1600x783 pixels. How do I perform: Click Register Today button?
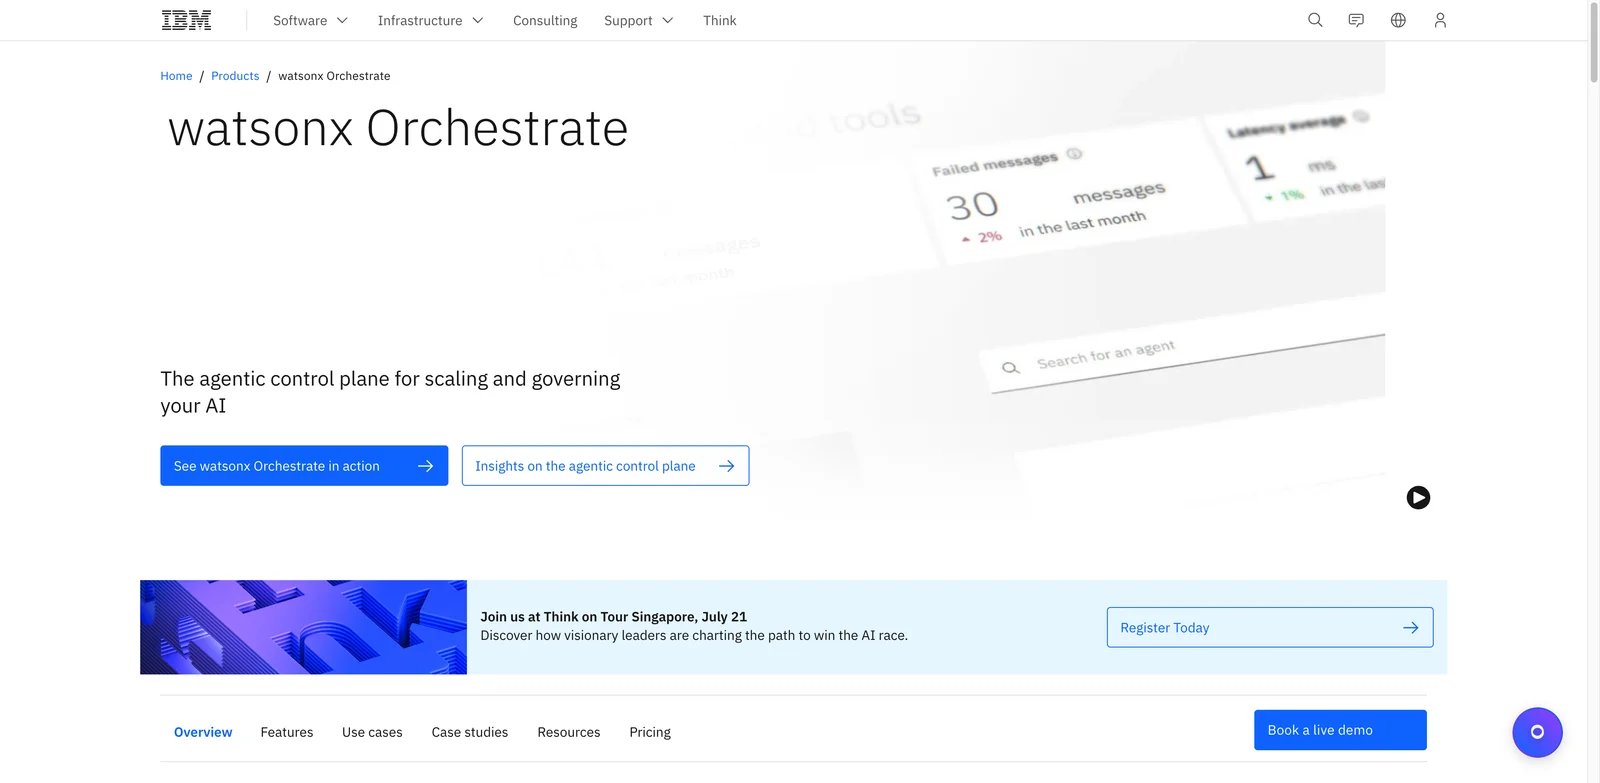point(1270,627)
